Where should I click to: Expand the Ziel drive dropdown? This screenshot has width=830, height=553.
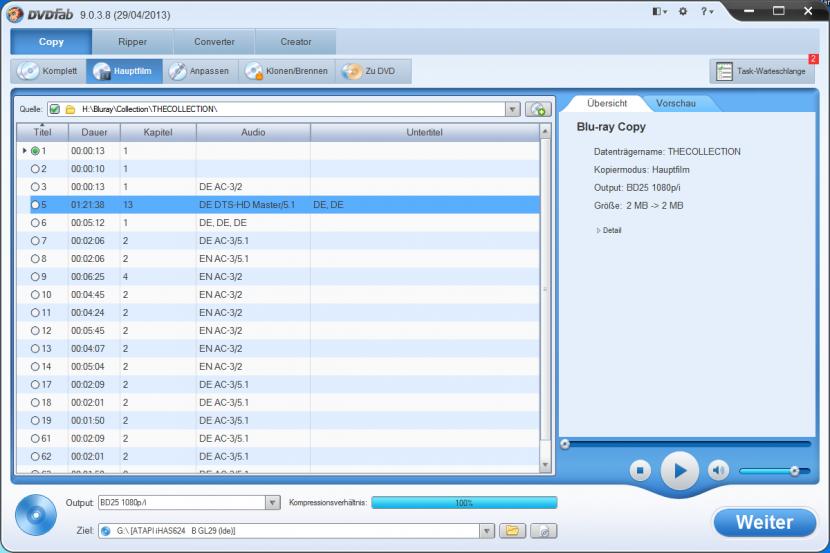[x=487, y=531]
